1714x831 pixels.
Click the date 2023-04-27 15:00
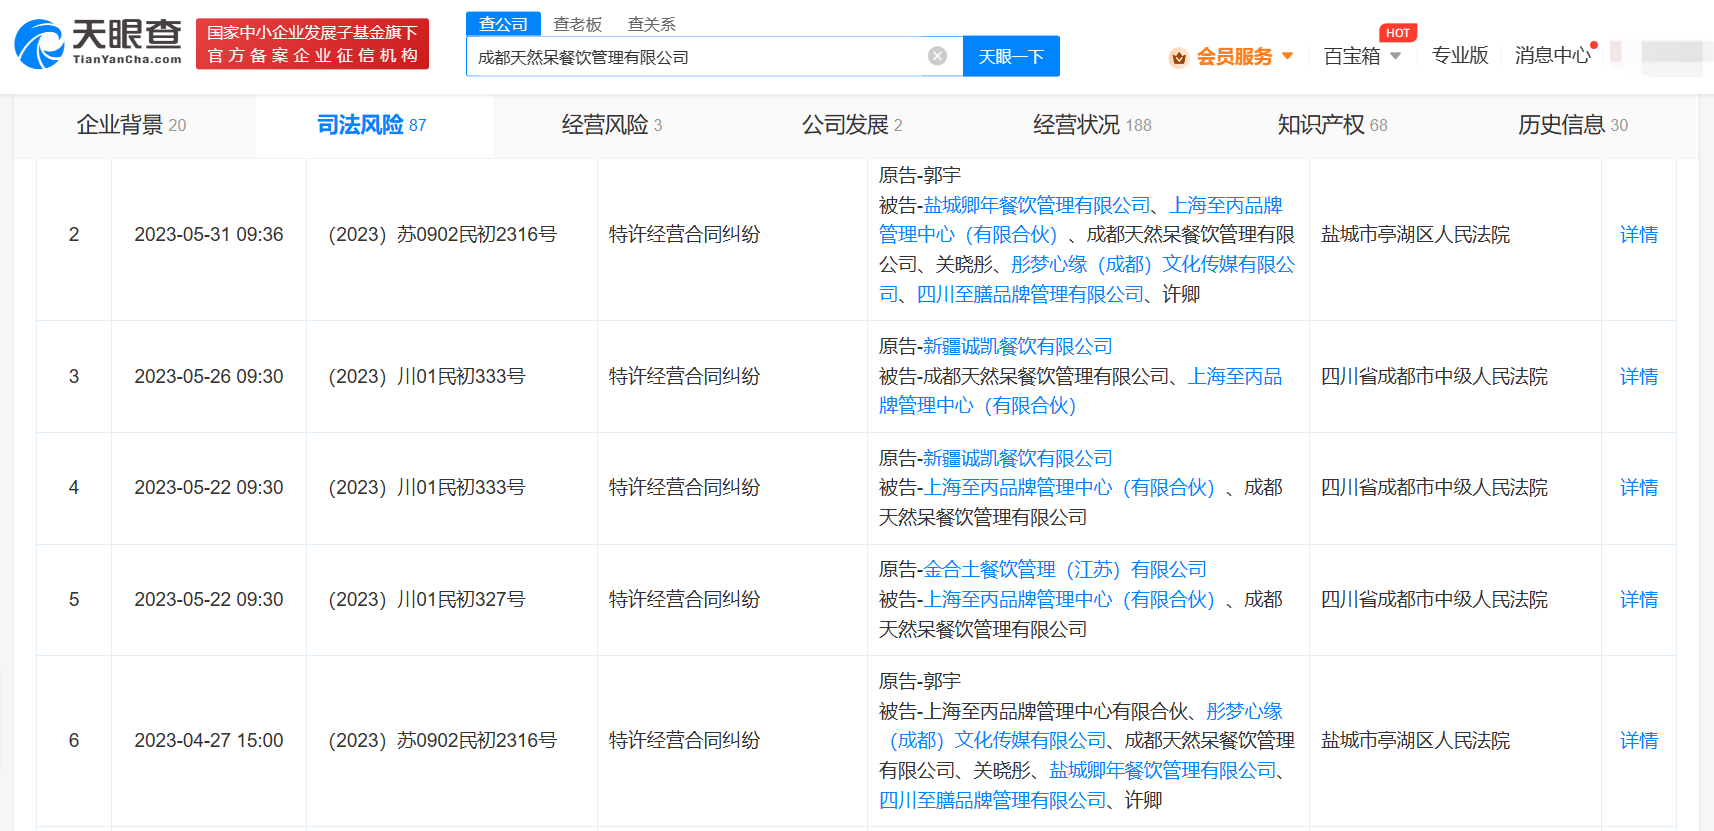click(x=209, y=741)
